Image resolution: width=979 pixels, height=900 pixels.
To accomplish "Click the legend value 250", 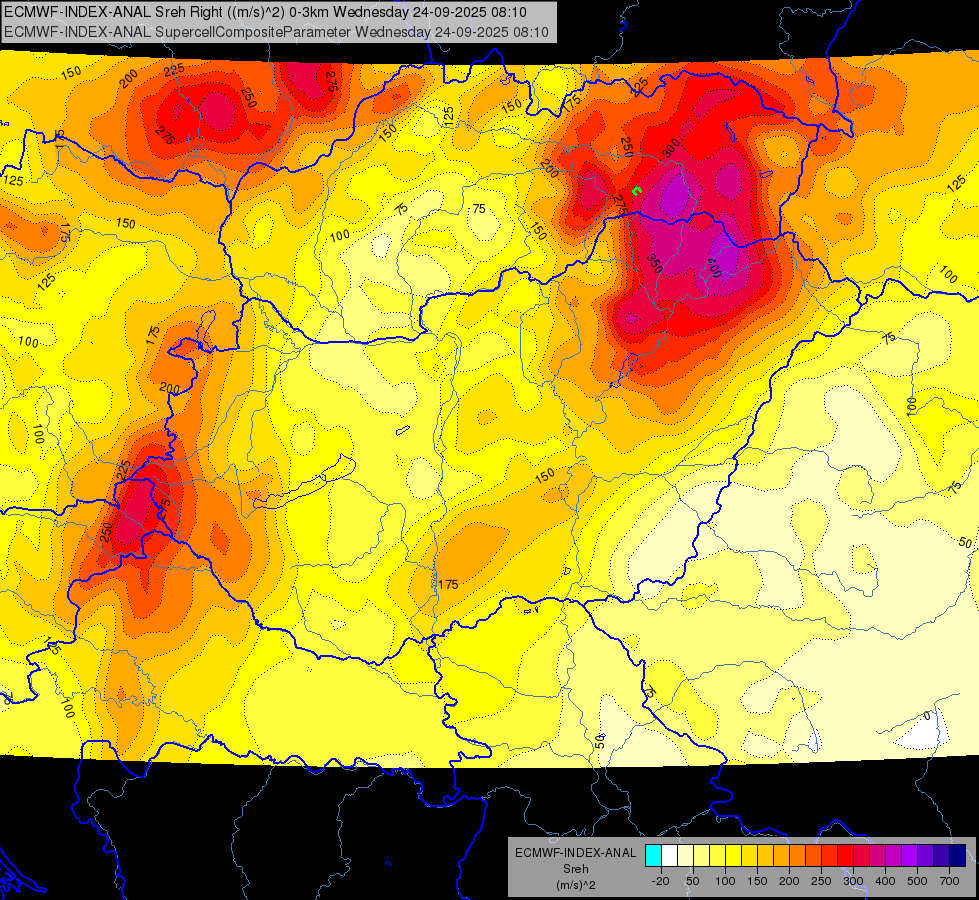I will [x=821, y=881].
